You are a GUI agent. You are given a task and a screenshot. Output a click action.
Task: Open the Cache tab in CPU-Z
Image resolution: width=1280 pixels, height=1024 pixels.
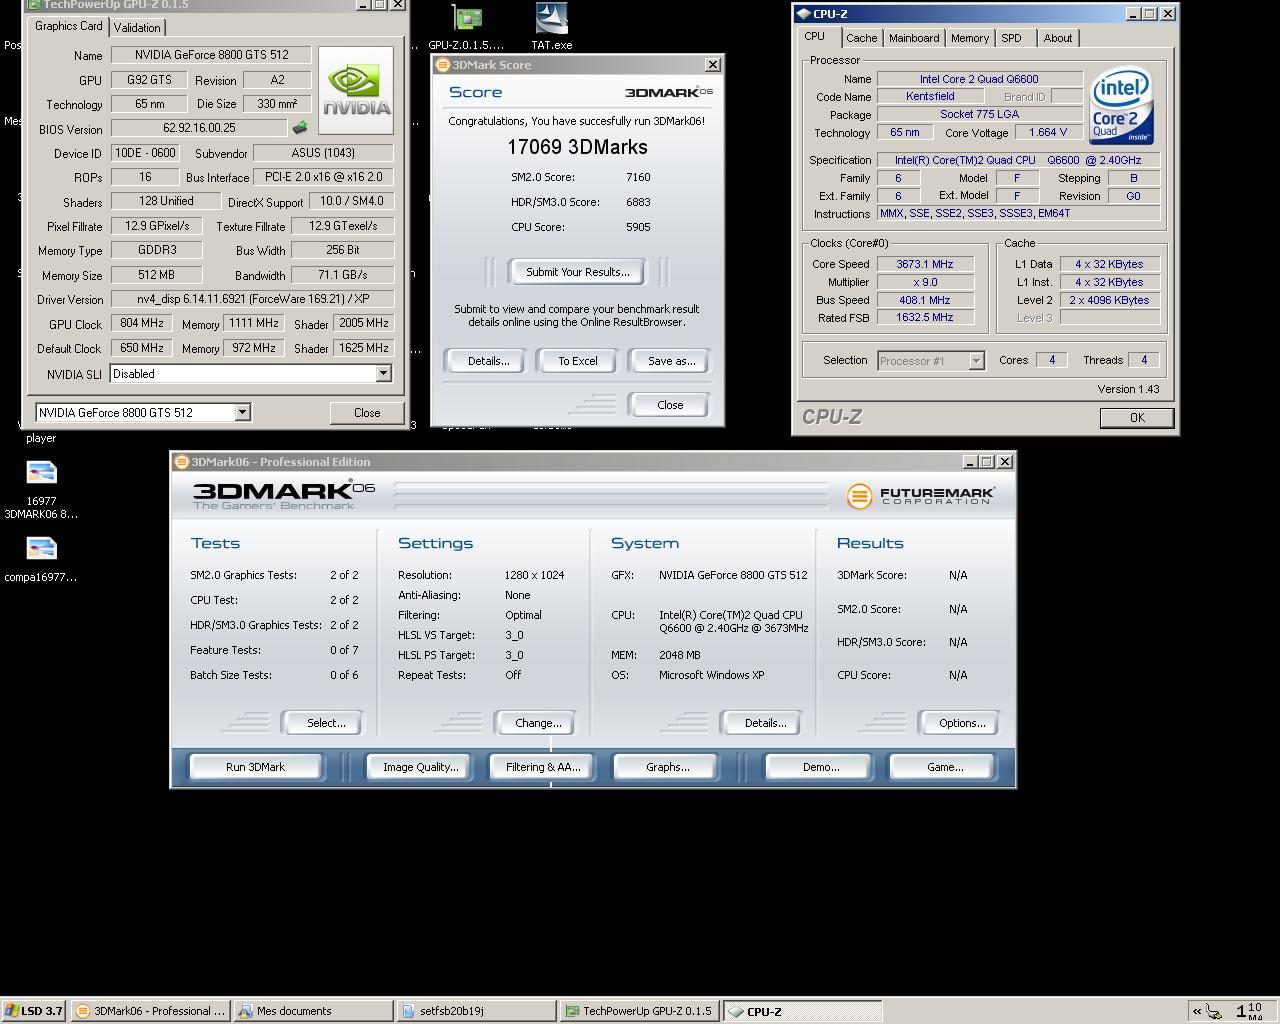(x=861, y=38)
